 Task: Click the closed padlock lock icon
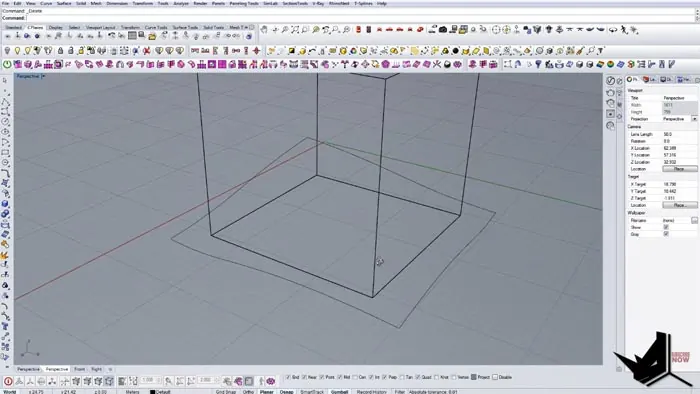[x=60, y=50]
